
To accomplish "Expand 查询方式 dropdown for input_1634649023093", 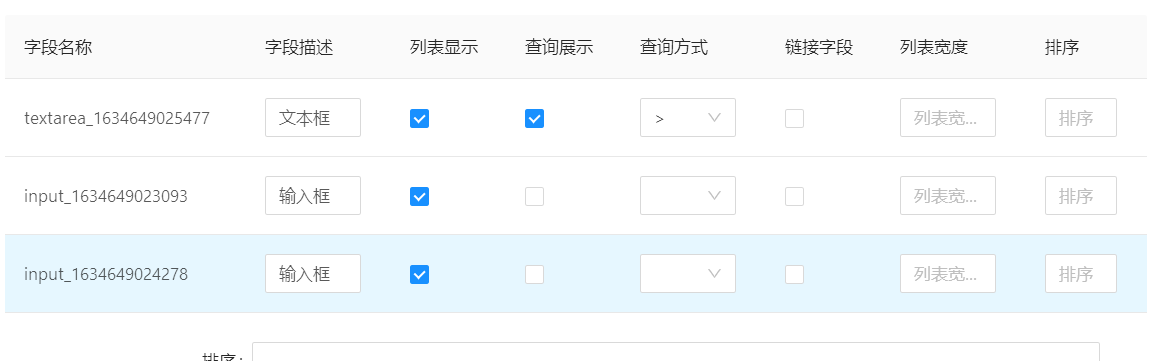I will tap(688, 196).
